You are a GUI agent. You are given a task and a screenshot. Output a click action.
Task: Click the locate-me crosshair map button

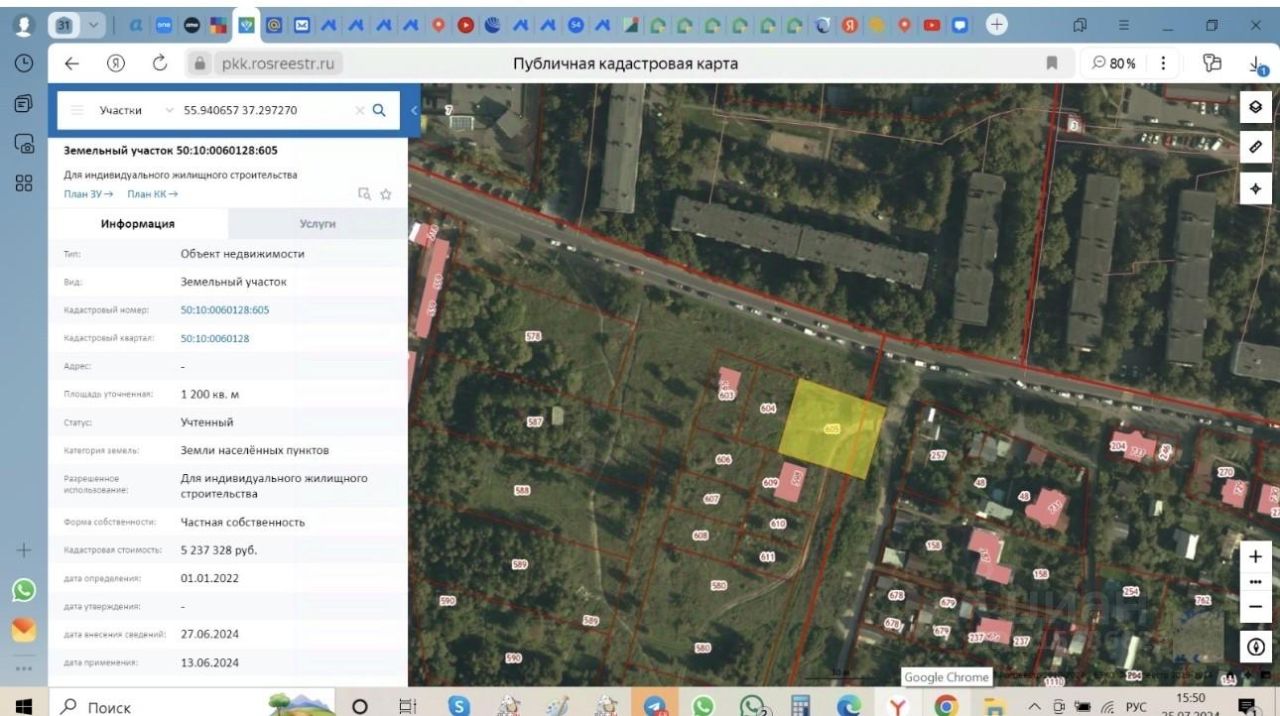[1256, 188]
